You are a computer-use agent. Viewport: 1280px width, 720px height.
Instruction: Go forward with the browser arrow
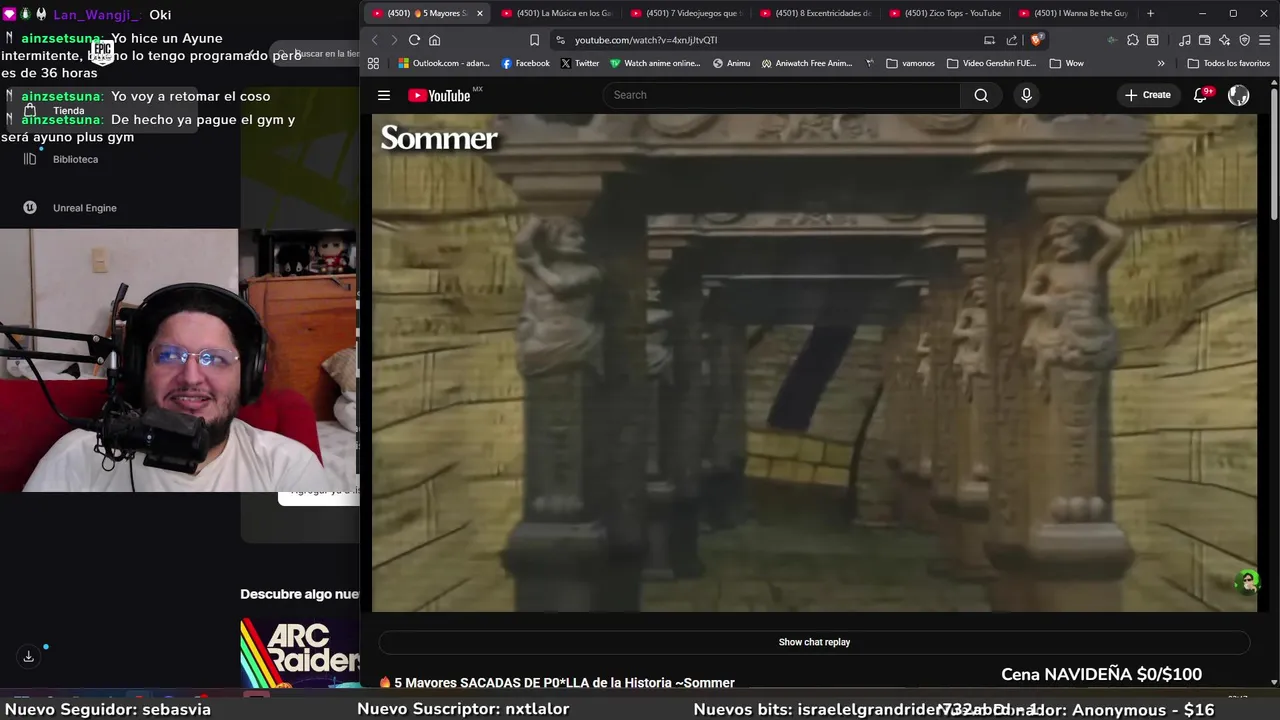[394, 40]
